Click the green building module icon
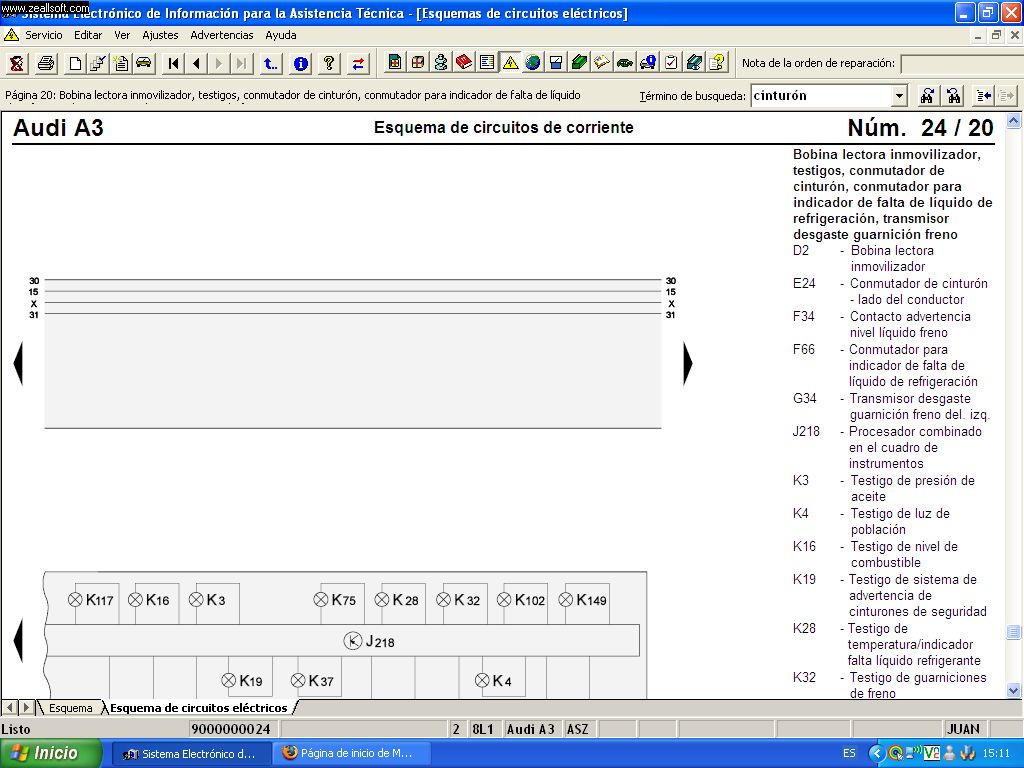This screenshot has width=1024, height=768. (394, 63)
